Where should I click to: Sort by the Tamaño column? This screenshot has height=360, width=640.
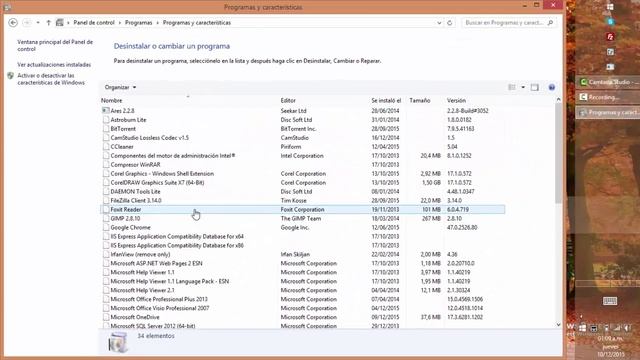coord(420,100)
